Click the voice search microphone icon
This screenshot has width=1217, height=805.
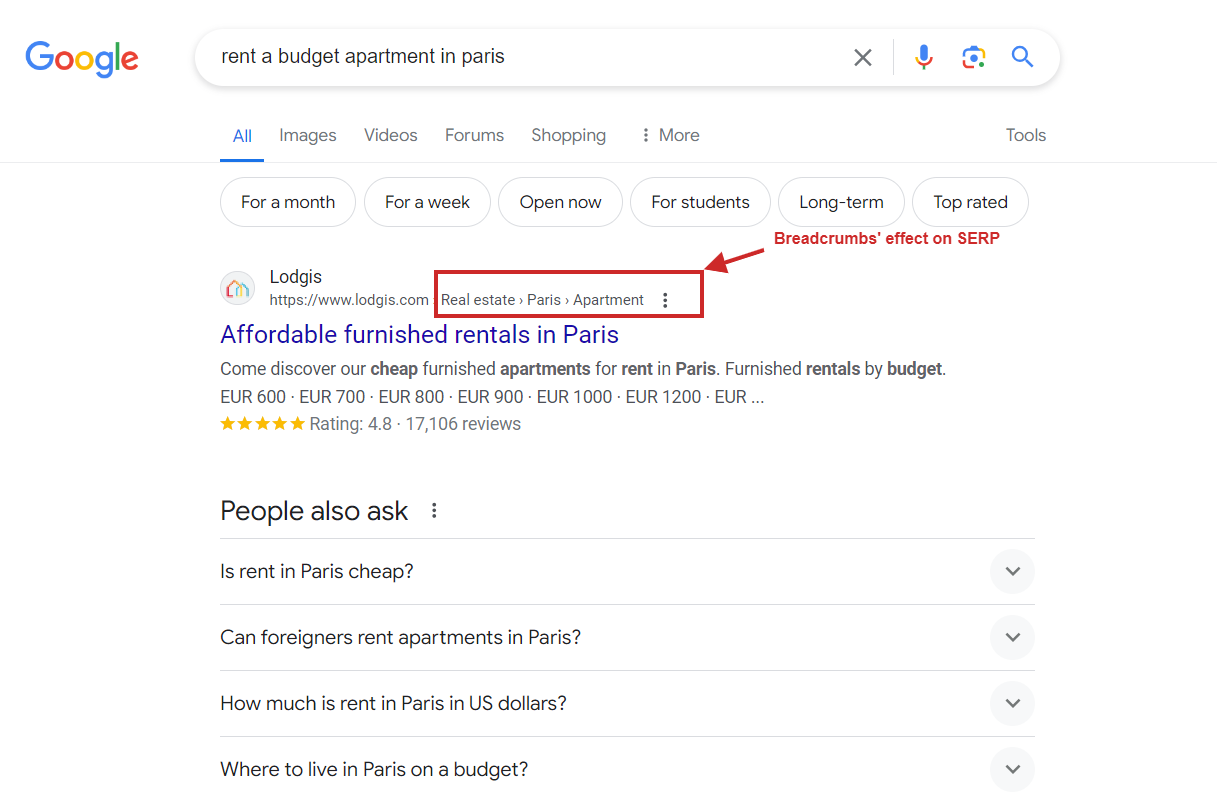(x=923, y=57)
